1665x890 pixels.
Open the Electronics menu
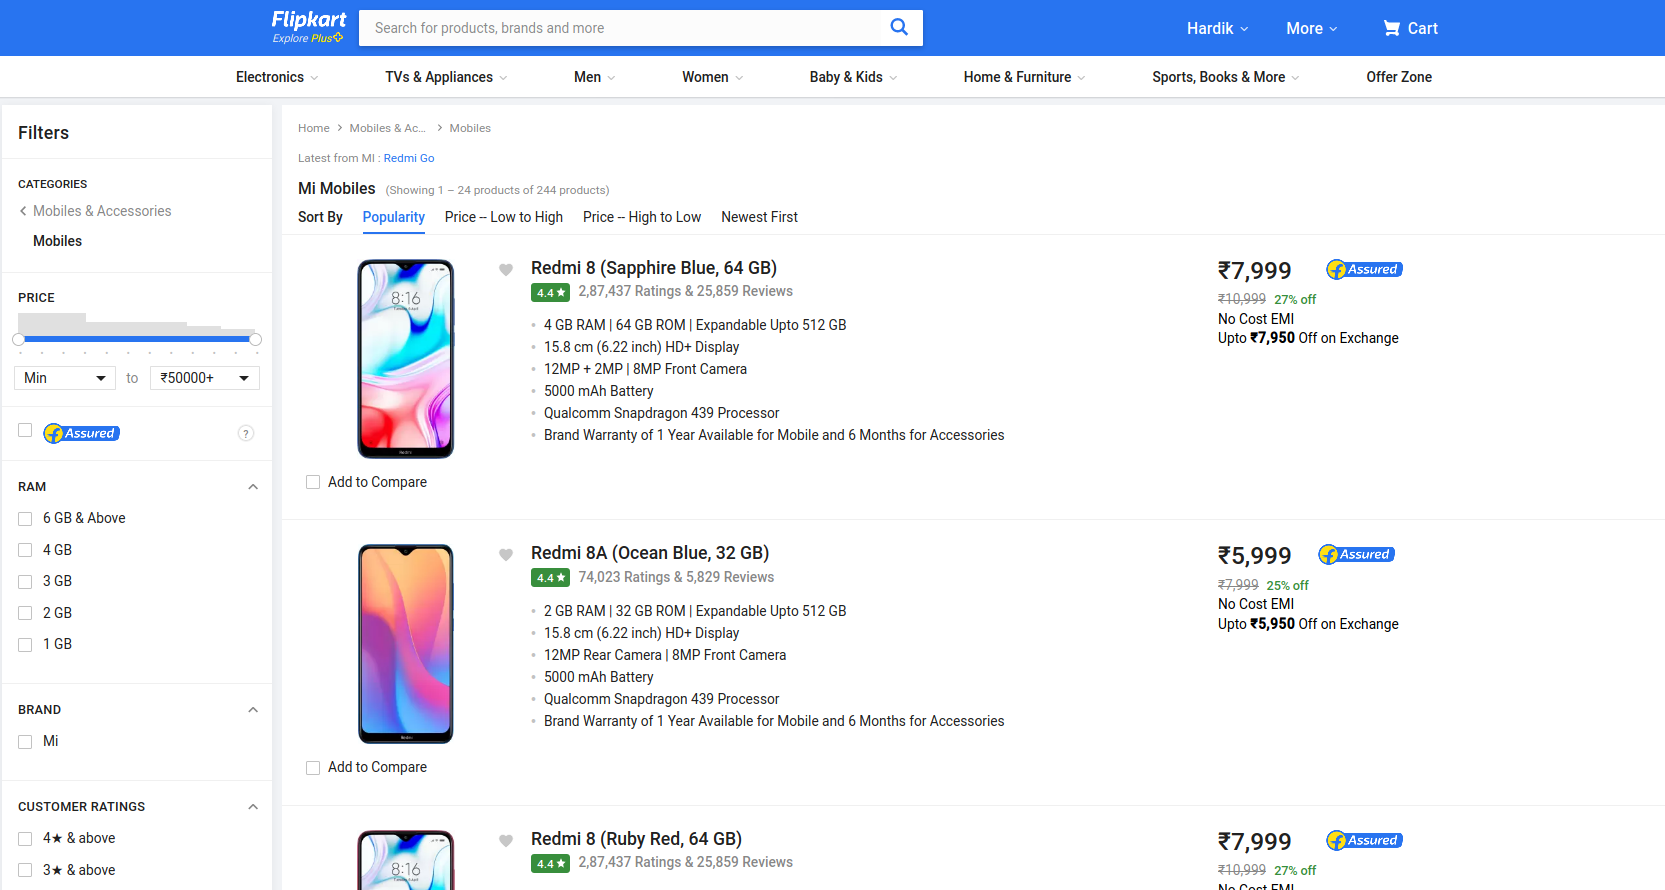(x=276, y=77)
